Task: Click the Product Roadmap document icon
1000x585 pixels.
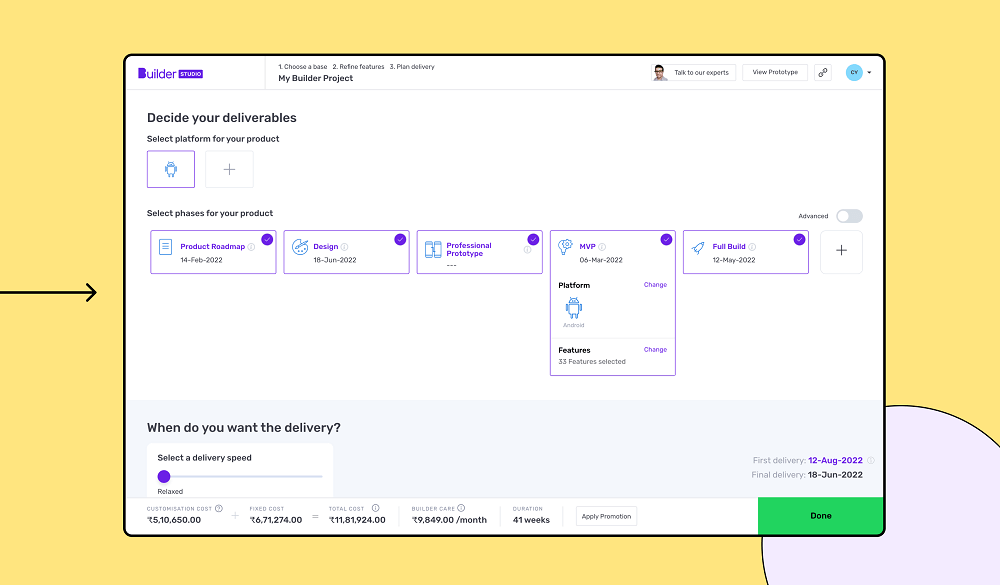Action: (x=165, y=247)
